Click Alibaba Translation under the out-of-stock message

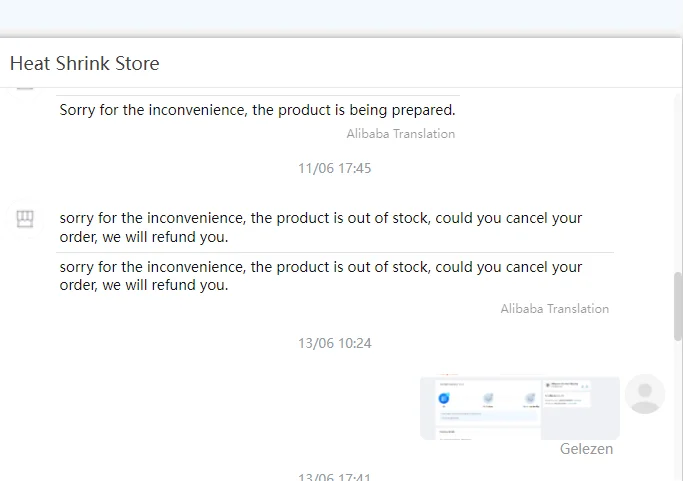tap(554, 309)
